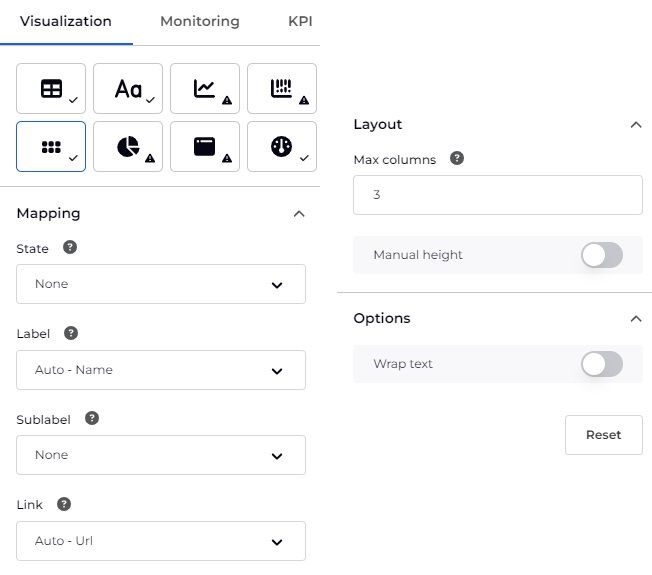Open the Label help tooltip icon
Screen dimensions: 652x575
coord(71,333)
